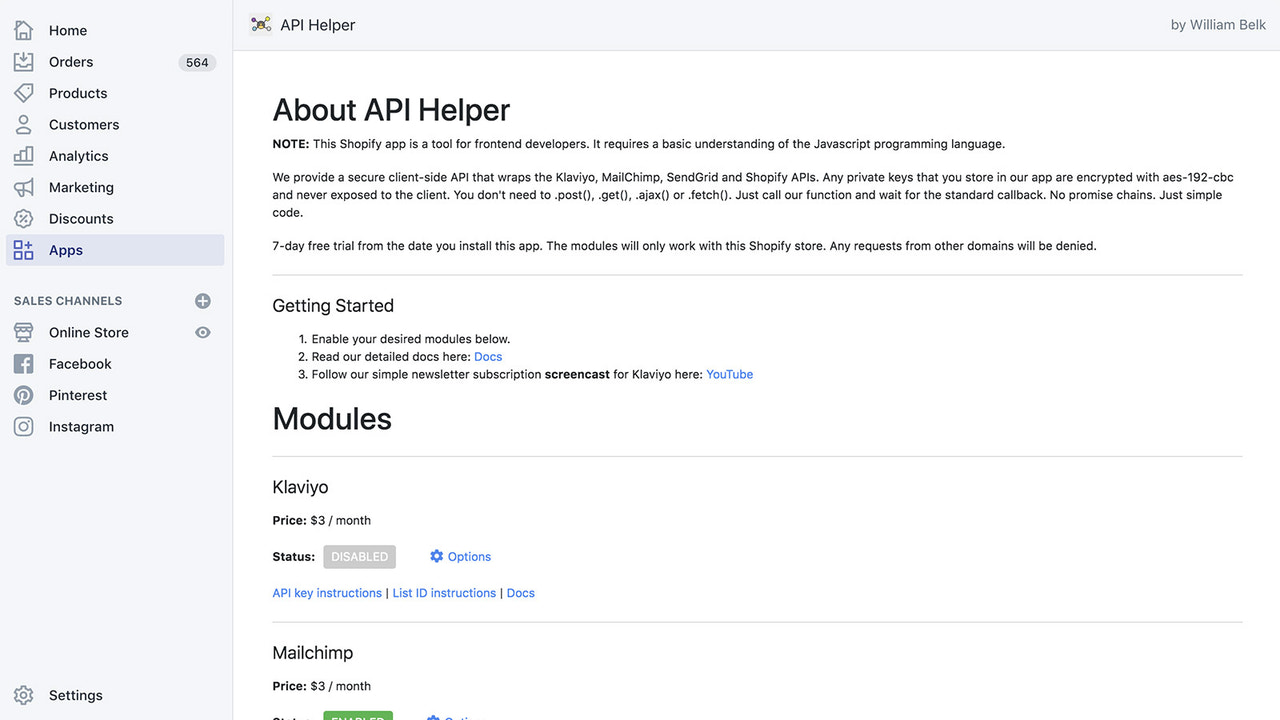Add a new sales channel with plus icon
This screenshot has width=1280, height=720.
[202, 300]
